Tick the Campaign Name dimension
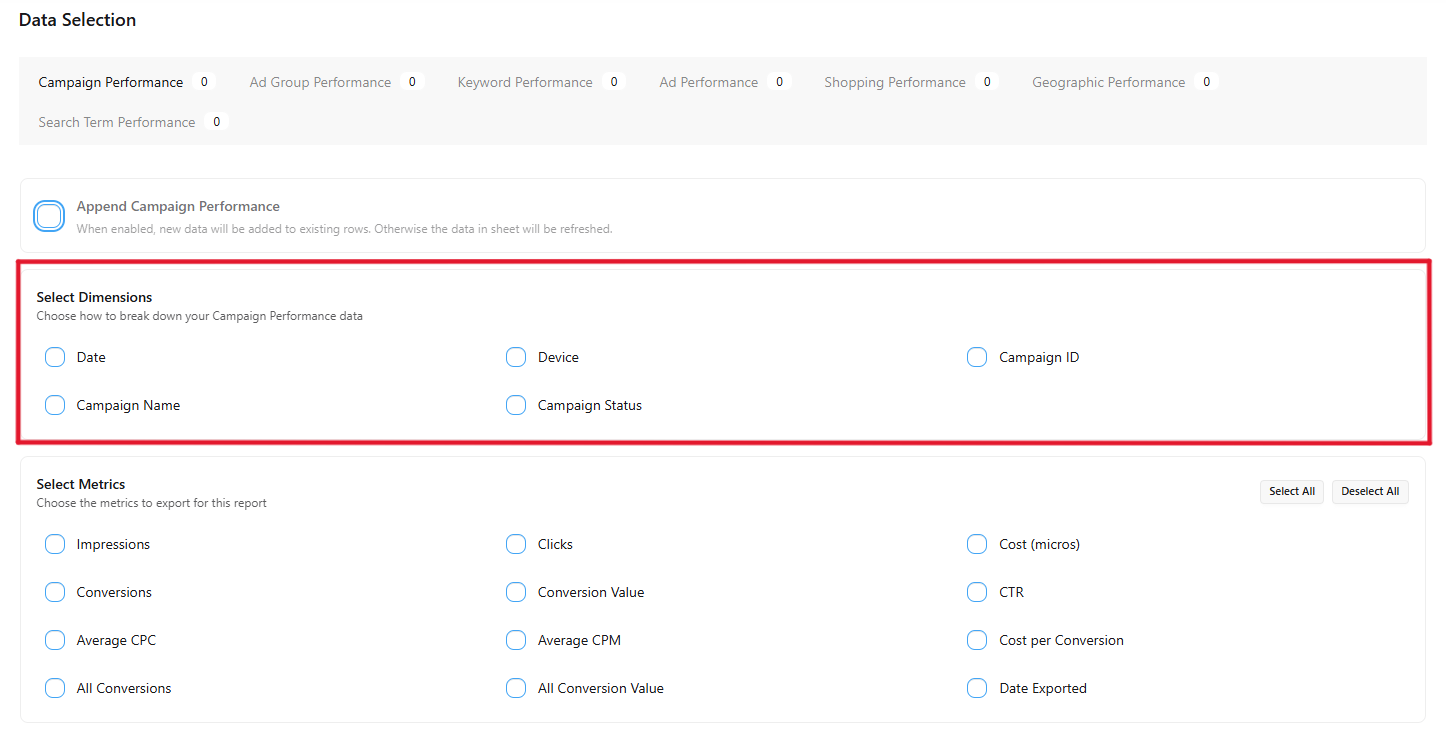The image size is (1446, 738). [x=55, y=405]
